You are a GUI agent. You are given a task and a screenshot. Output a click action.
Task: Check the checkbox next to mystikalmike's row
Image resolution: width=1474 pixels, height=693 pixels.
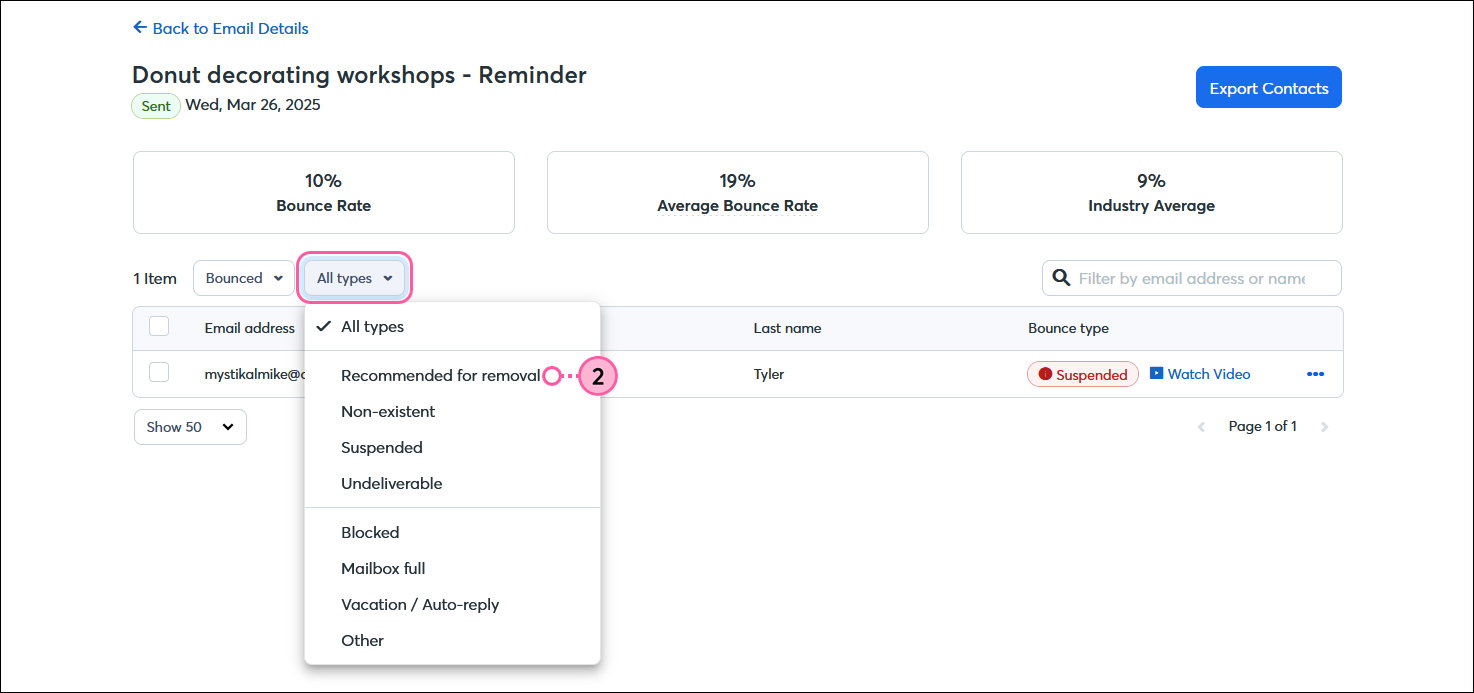159,371
